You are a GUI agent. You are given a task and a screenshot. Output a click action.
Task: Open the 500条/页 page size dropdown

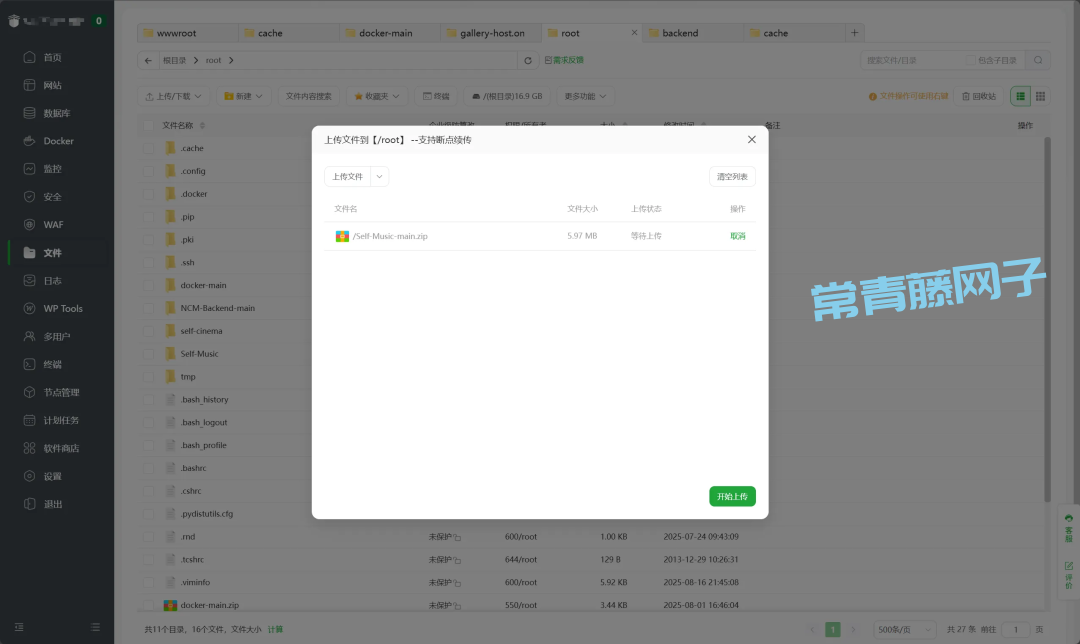(904, 629)
